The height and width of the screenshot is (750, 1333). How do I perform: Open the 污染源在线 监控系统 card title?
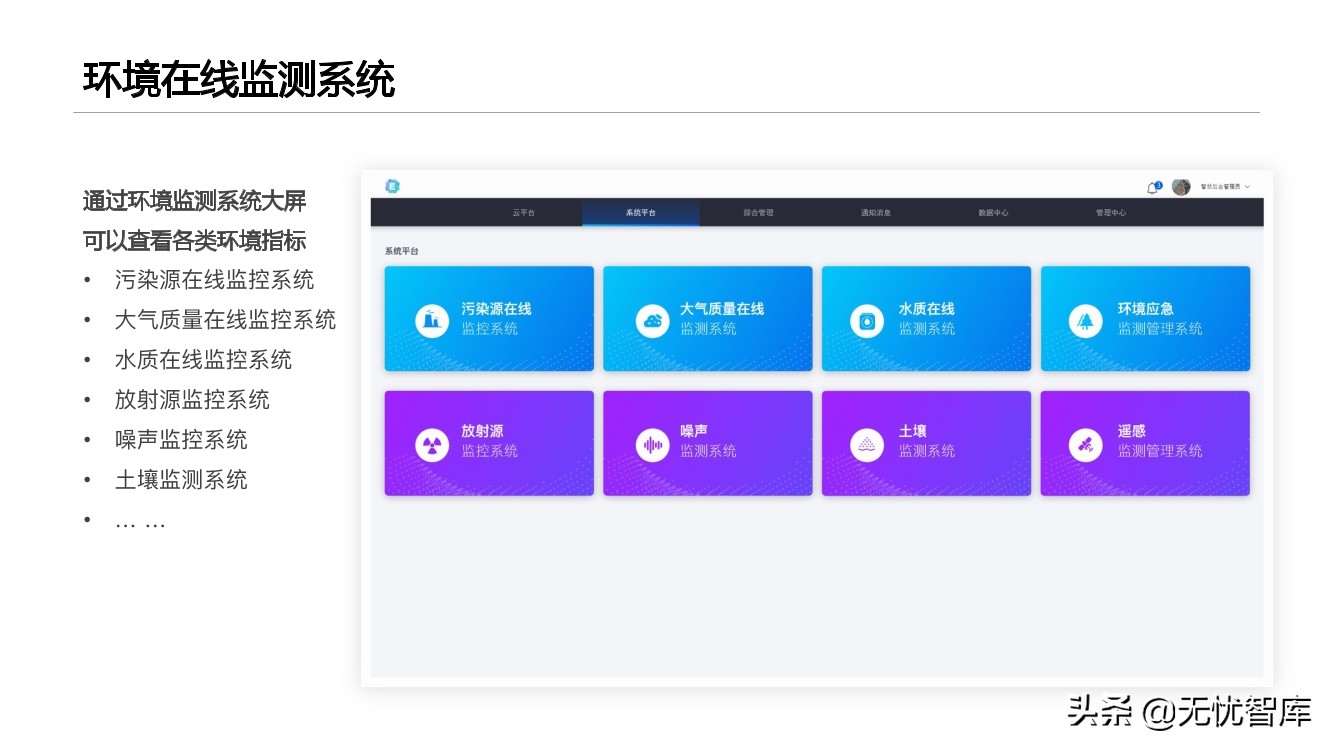[496, 319]
